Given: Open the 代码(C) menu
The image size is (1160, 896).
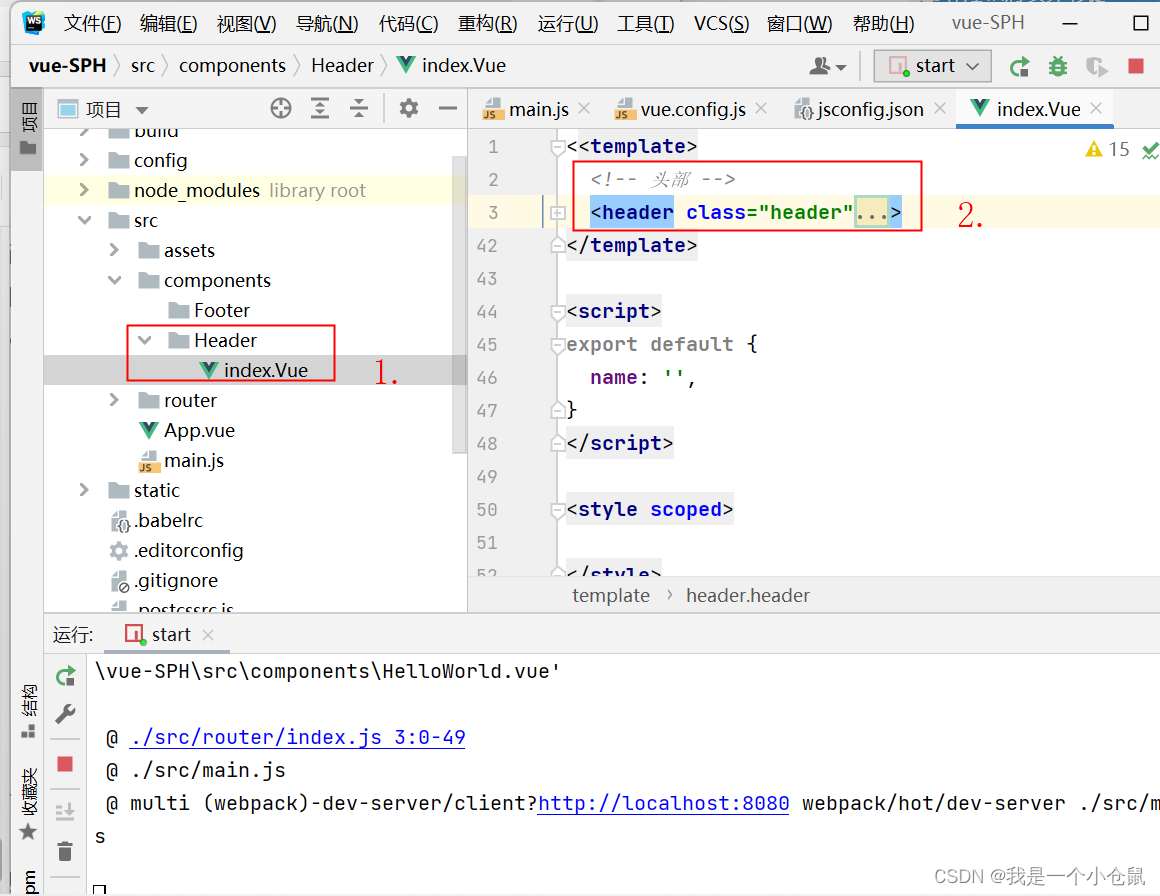Looking at the screenshot, I should [x=408, y=24].
